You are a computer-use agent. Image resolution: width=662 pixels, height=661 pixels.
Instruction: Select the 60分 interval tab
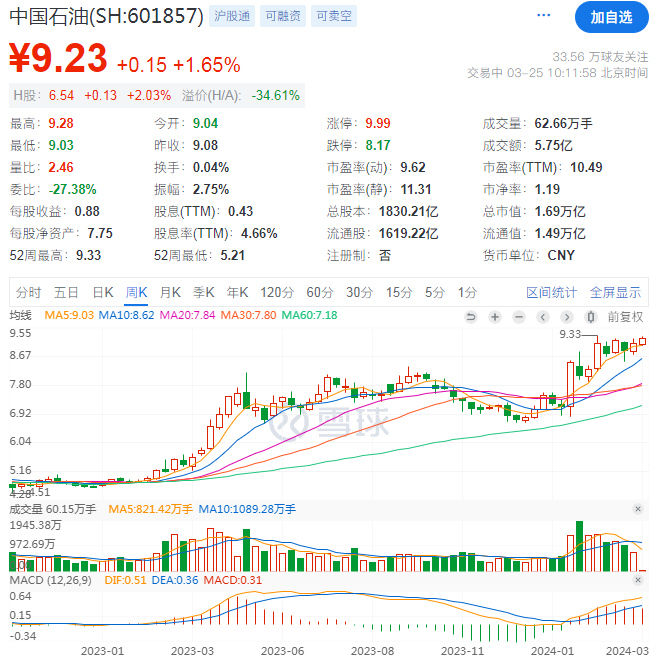pyautogui.click(x=320, y=292)
